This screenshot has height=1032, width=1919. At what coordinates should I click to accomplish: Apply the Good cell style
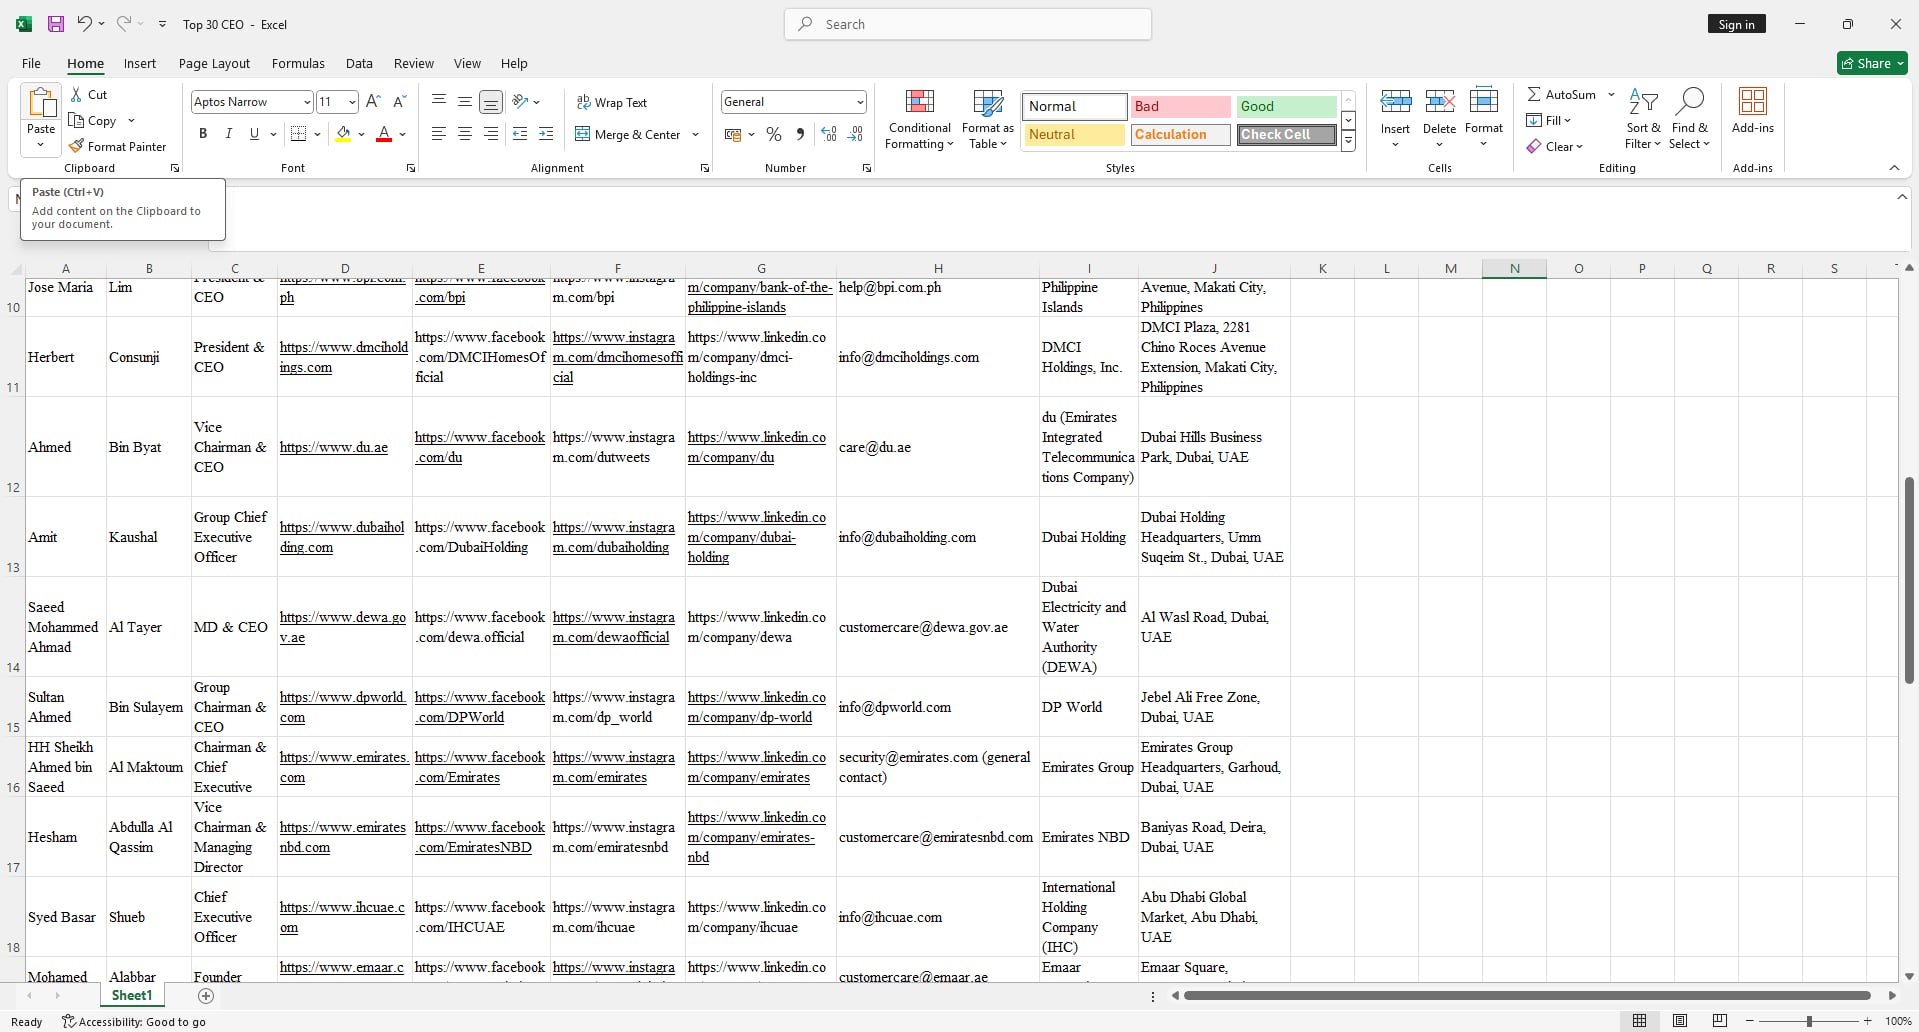pyautogui.click(x=1286, y=106)
